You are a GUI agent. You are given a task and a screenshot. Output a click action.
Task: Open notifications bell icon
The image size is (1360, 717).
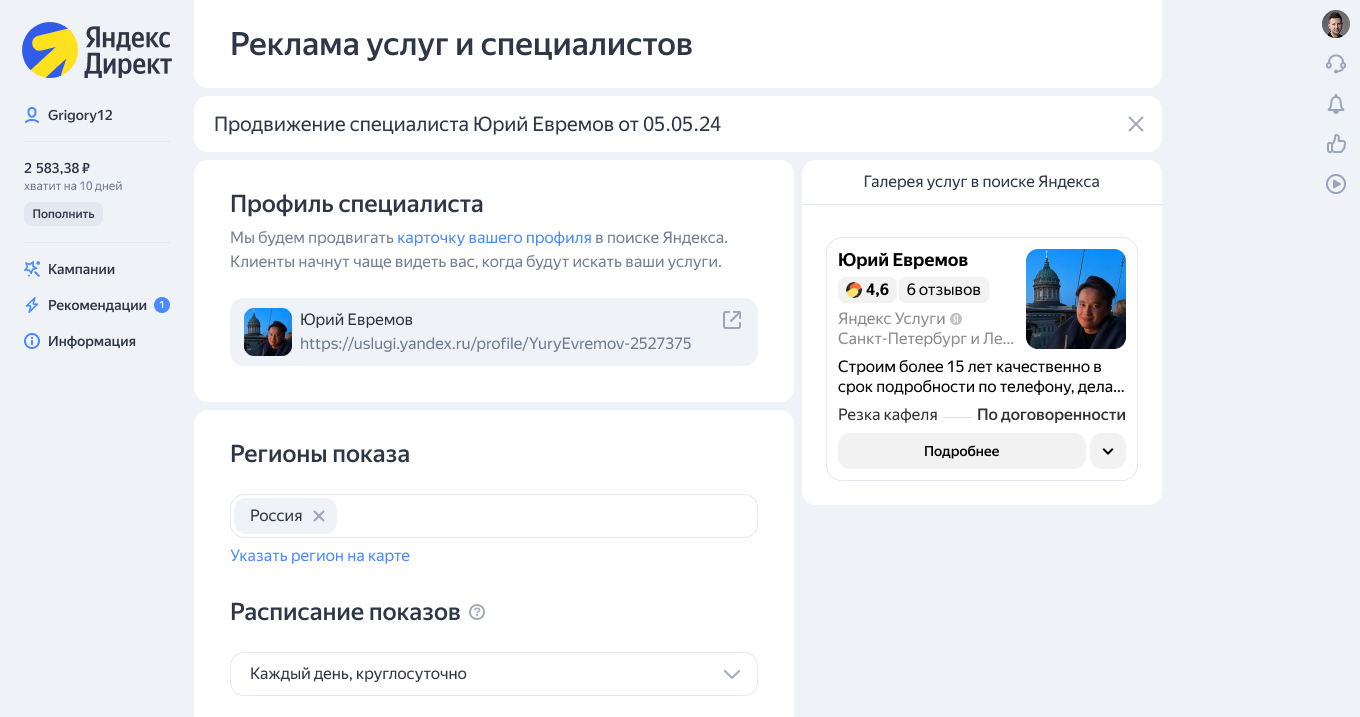pos(1335,104)
